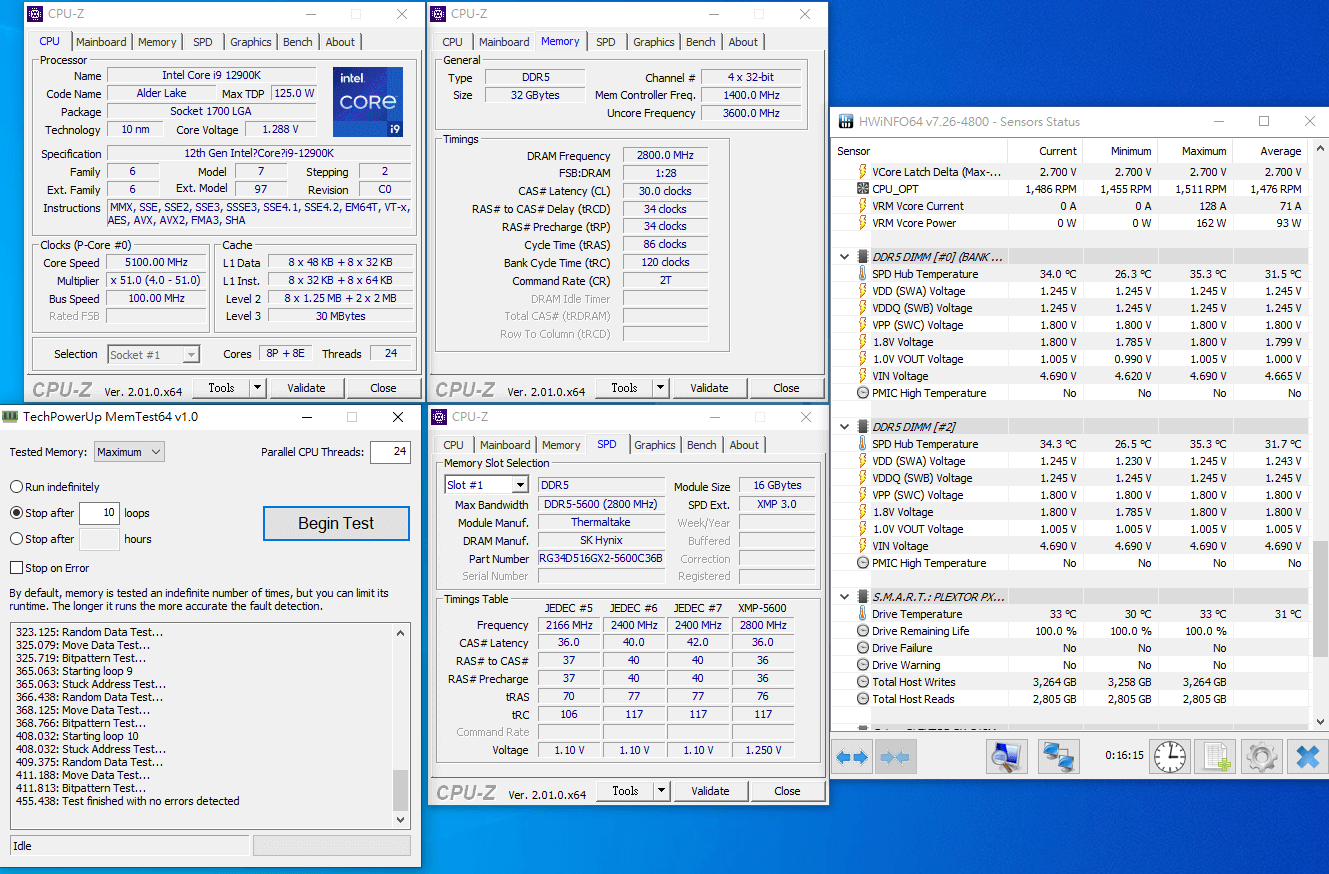This screenshot has height=874, width=1329.
Task: Click the Sensor column header in HWiNFO
Action: 921,151
